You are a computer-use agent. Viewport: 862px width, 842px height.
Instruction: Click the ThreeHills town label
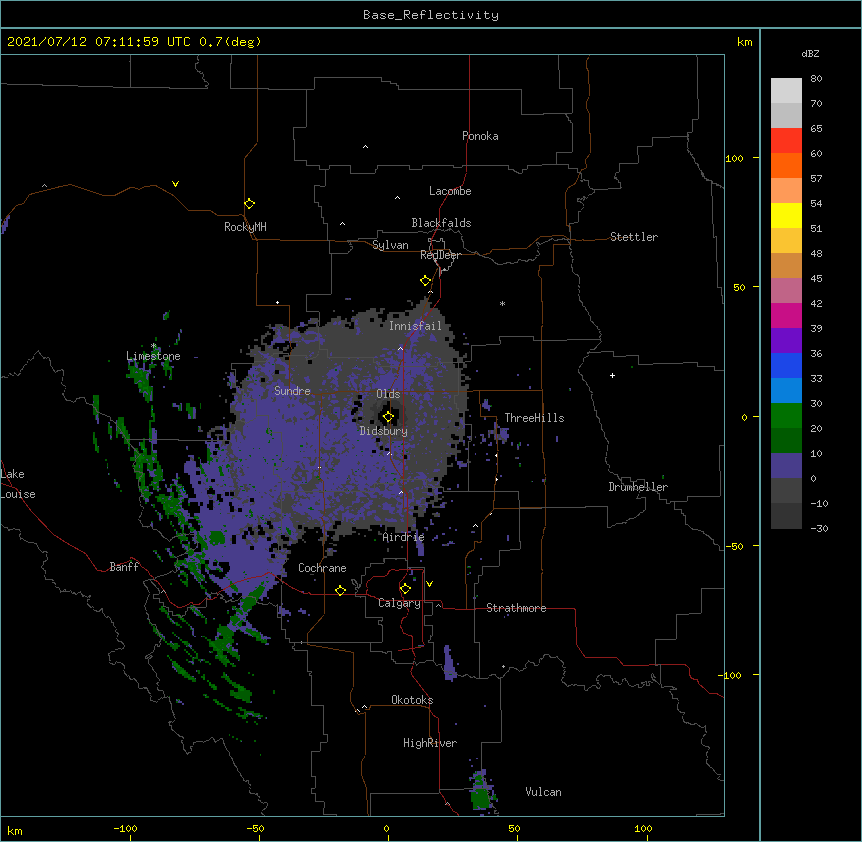point(534,418)
